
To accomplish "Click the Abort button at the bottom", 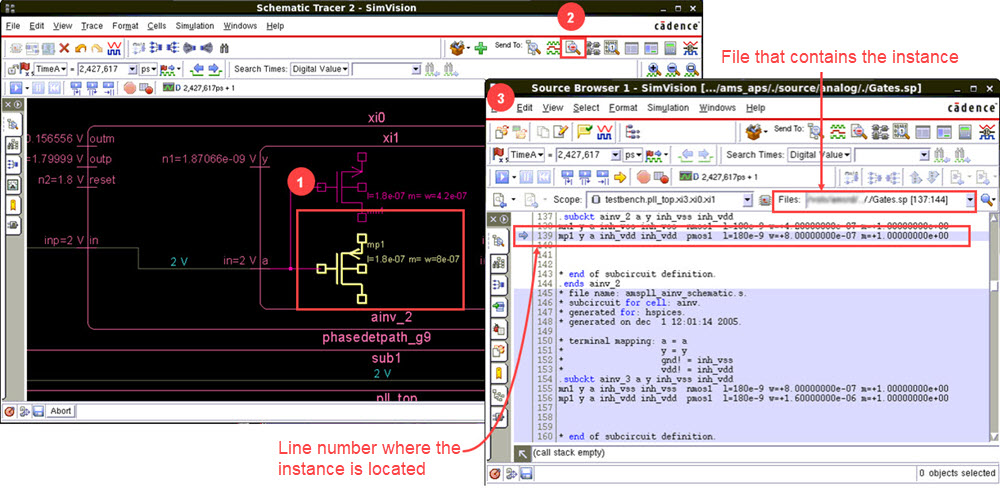I will click(x=61, y=410).
